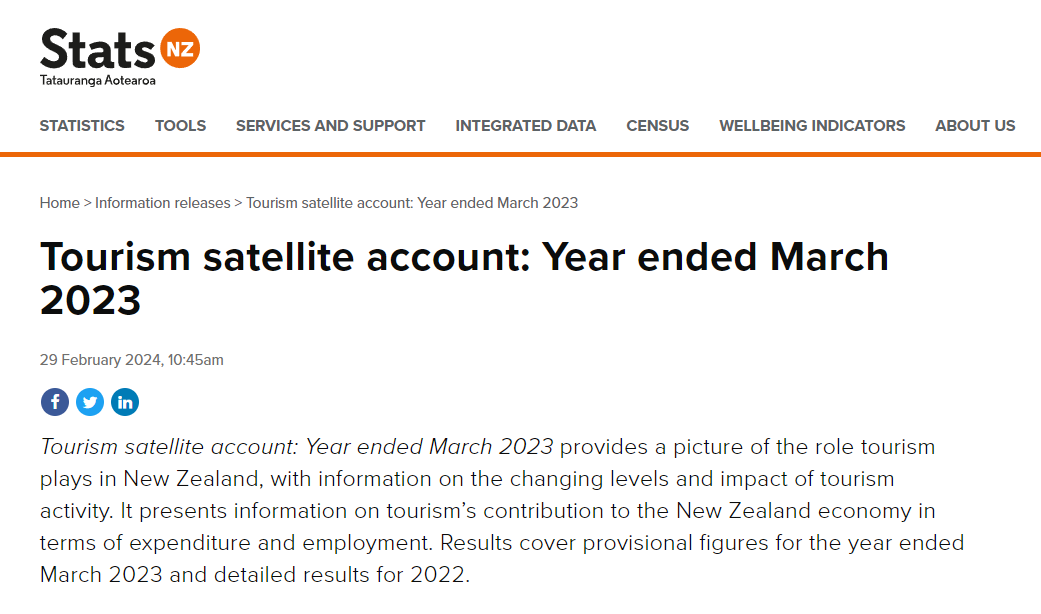Click the orange NZ circle badge

tap(180, 48)
